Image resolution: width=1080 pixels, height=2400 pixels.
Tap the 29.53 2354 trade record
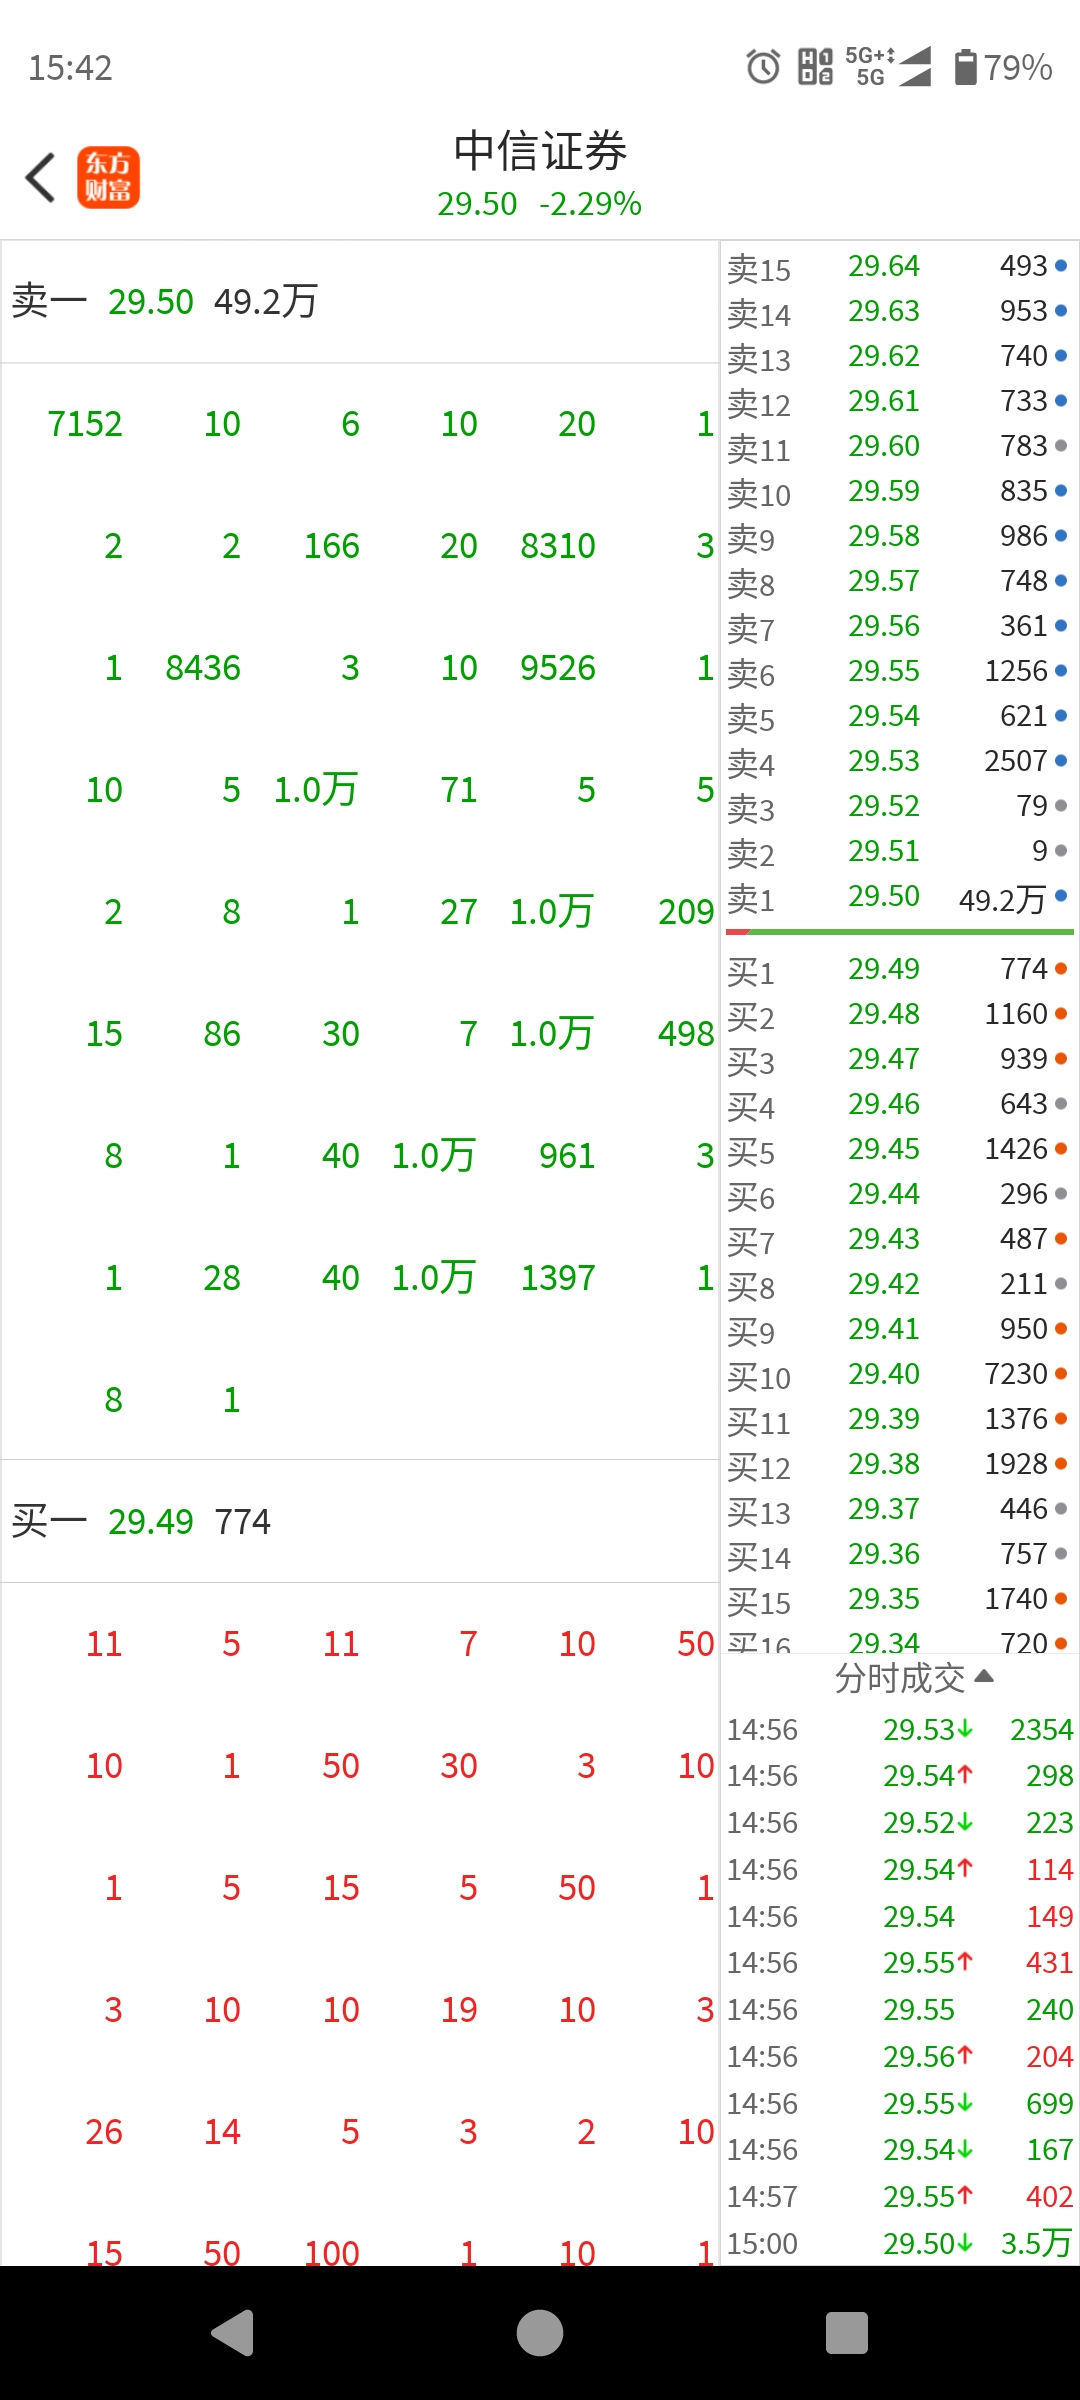pyautogui.click(x=900, y=1730)
